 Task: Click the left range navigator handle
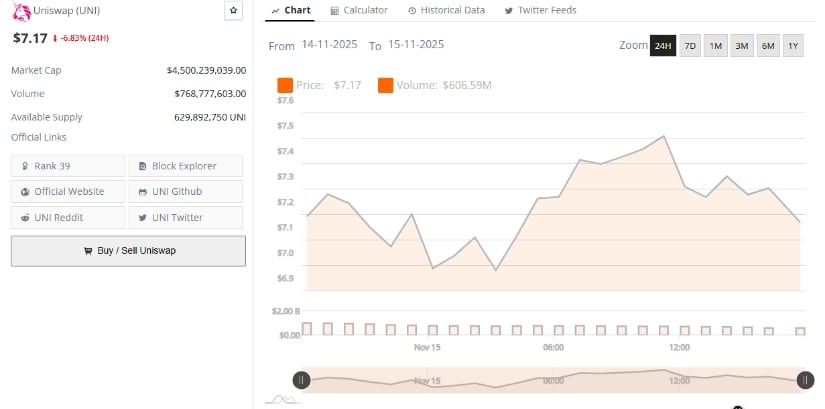coord(302,380)
